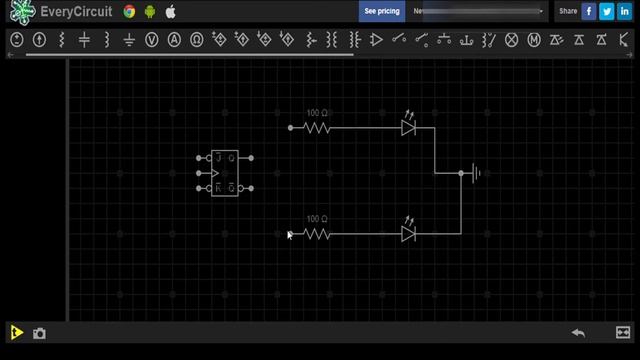Select the ohmmeter component
640x360 pixels.
pyautogui.click(x=197, y=40)
